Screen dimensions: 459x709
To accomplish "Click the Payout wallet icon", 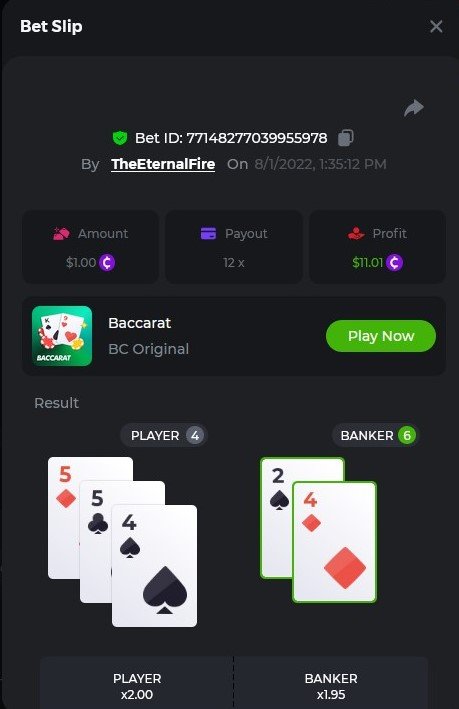I will click(x=208, y=233).
